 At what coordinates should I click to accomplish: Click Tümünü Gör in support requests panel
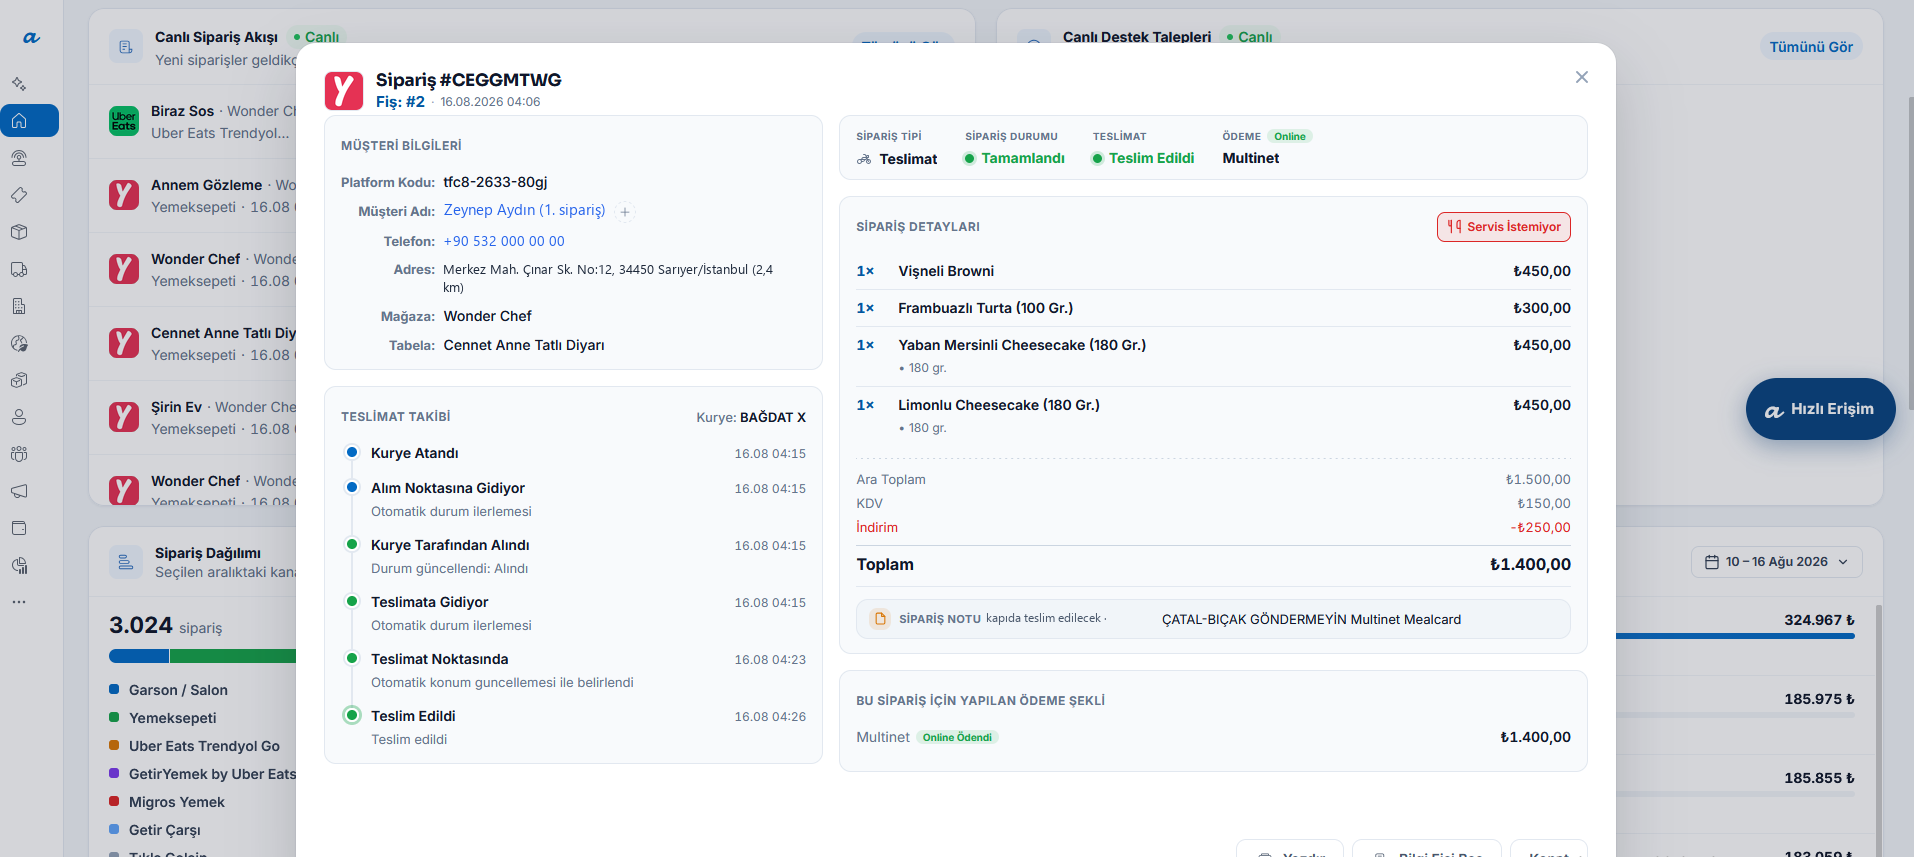point(1811,47)
